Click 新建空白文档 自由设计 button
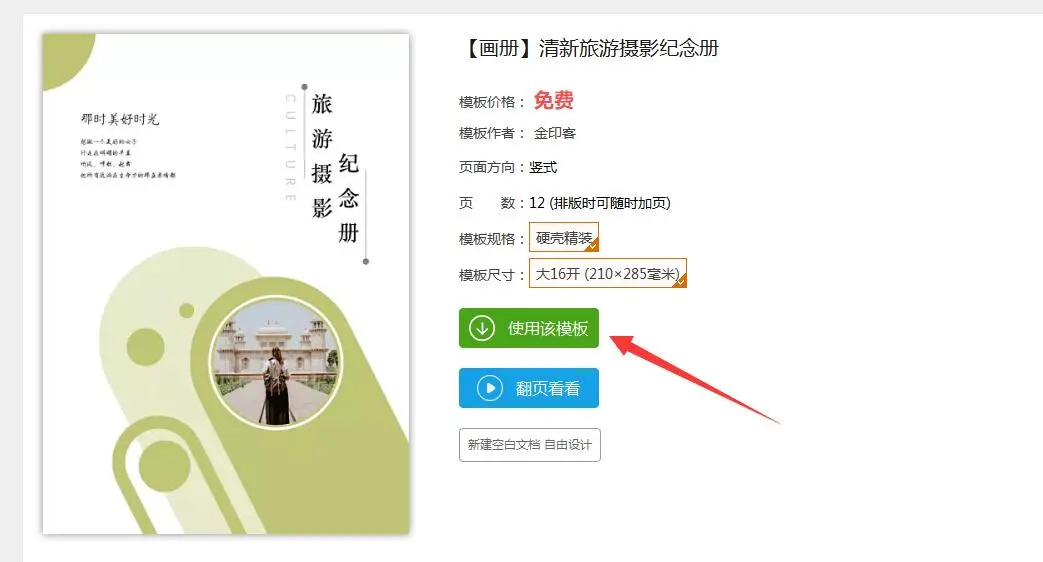 click(529, 445)
